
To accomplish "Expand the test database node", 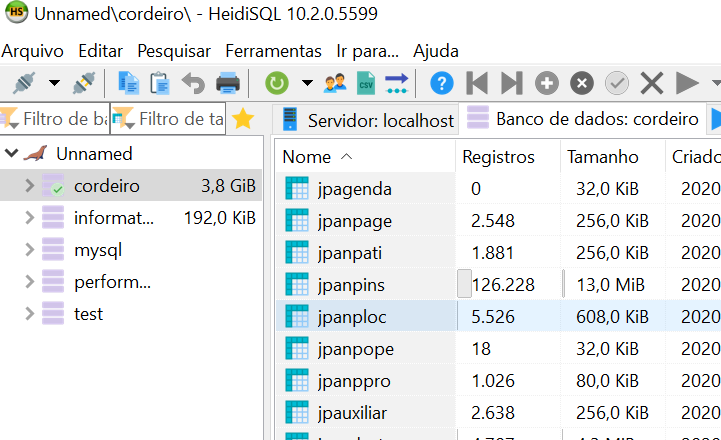I will (29, 314).
